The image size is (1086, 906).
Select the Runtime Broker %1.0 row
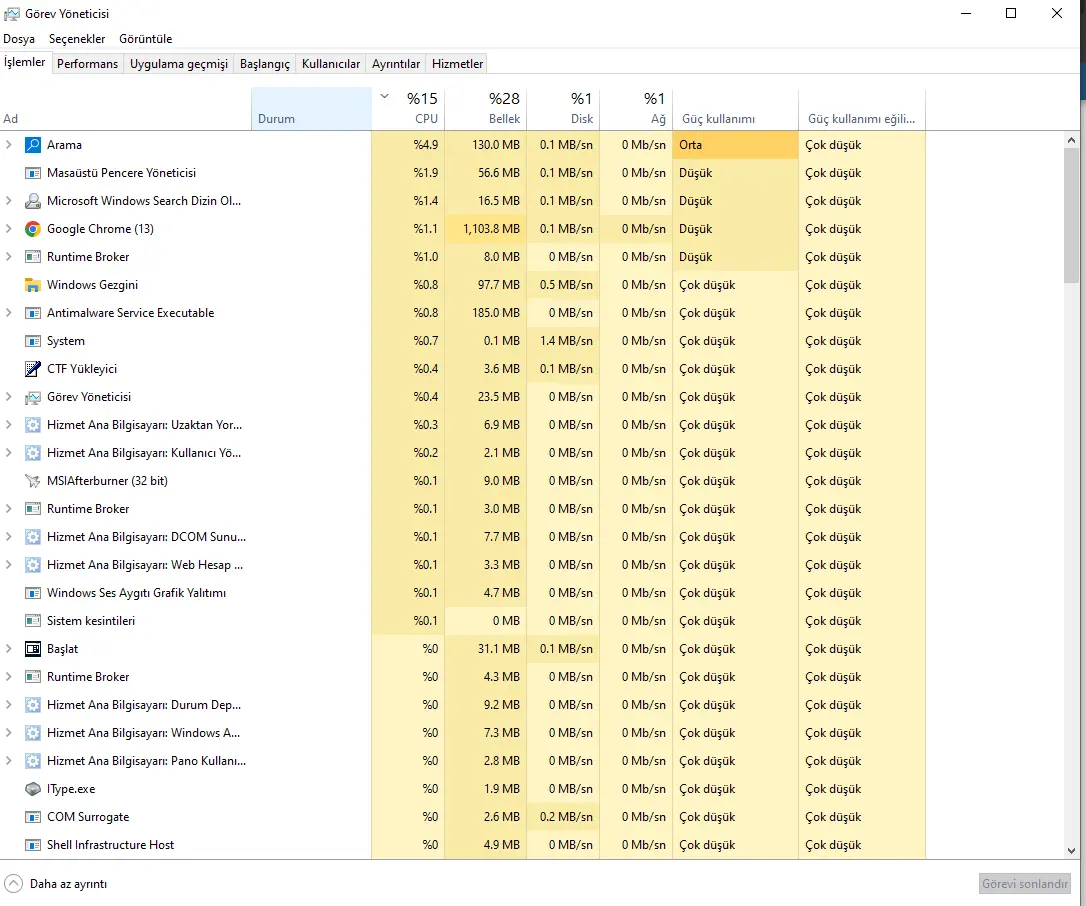click(463, 257)
